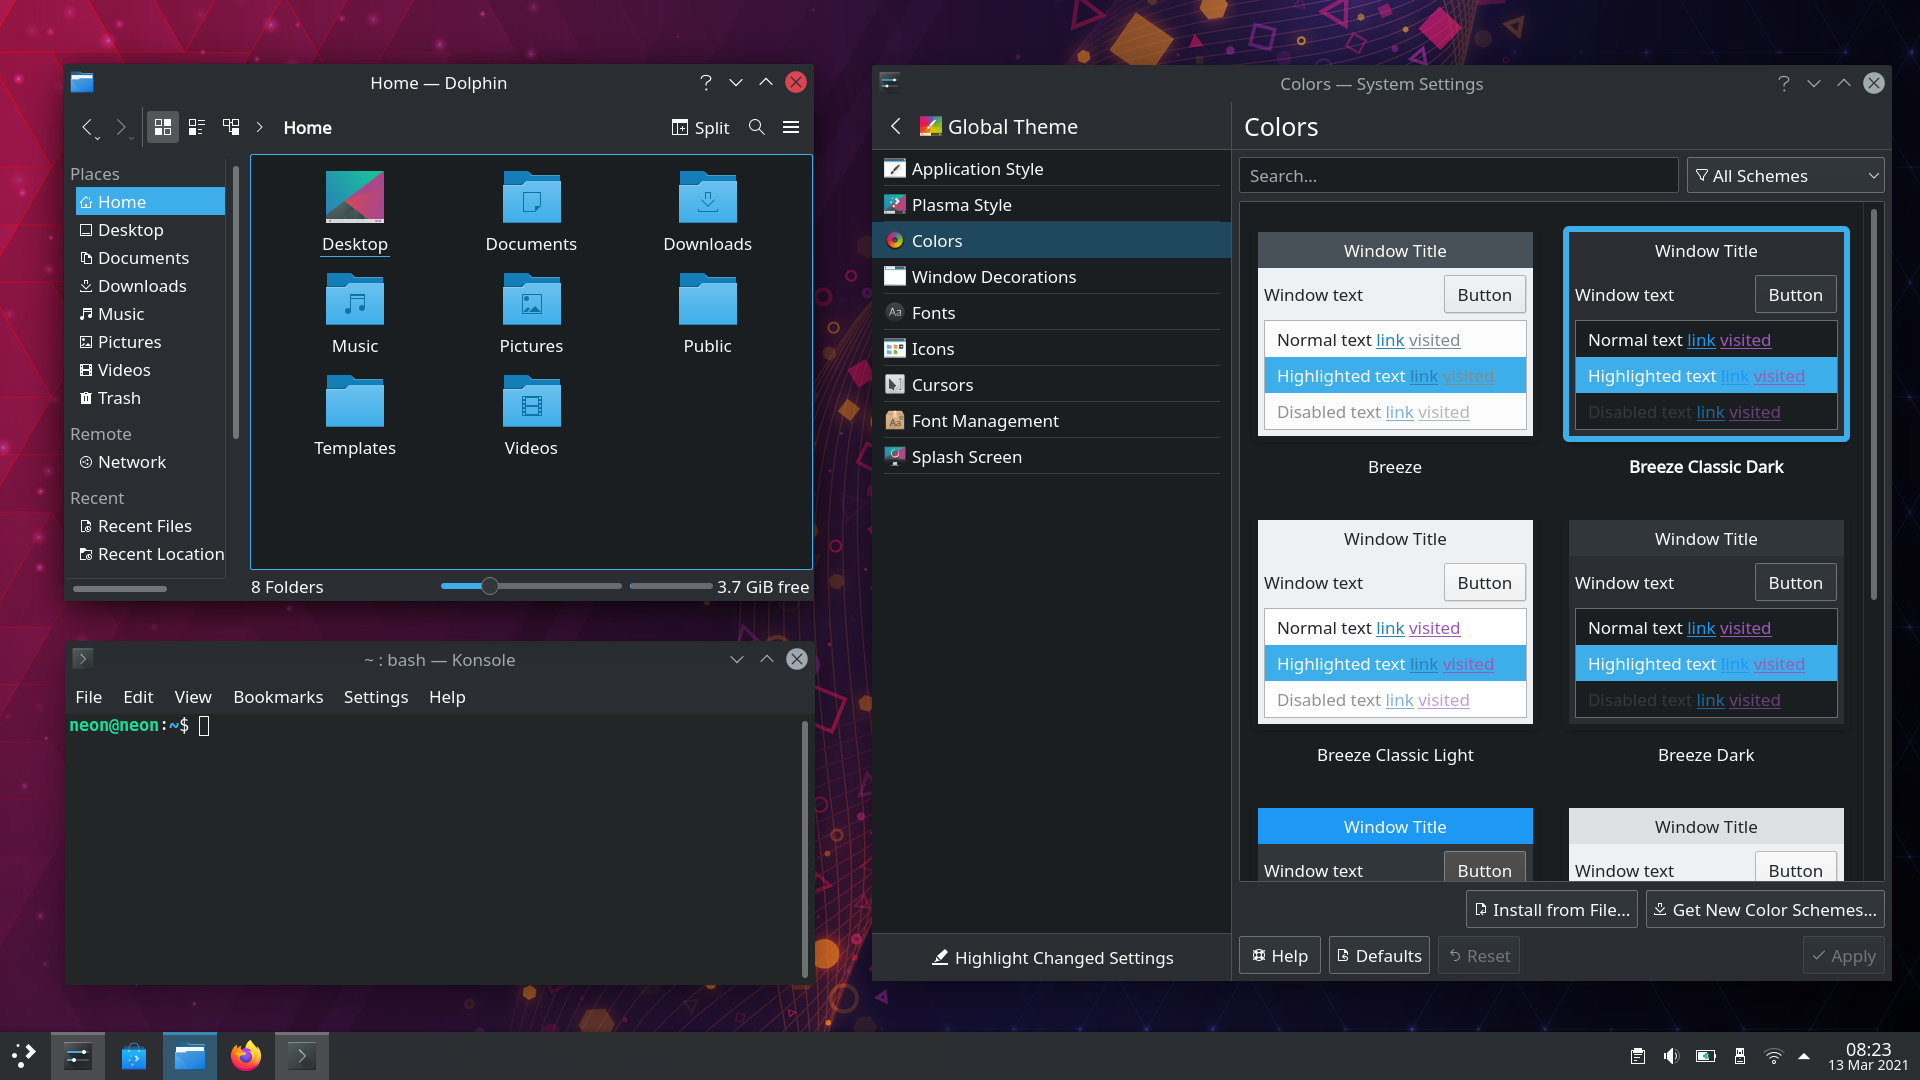1920x1080 pixels.
Task: Open Dolphin search magnifier
Action: (757, 127)
